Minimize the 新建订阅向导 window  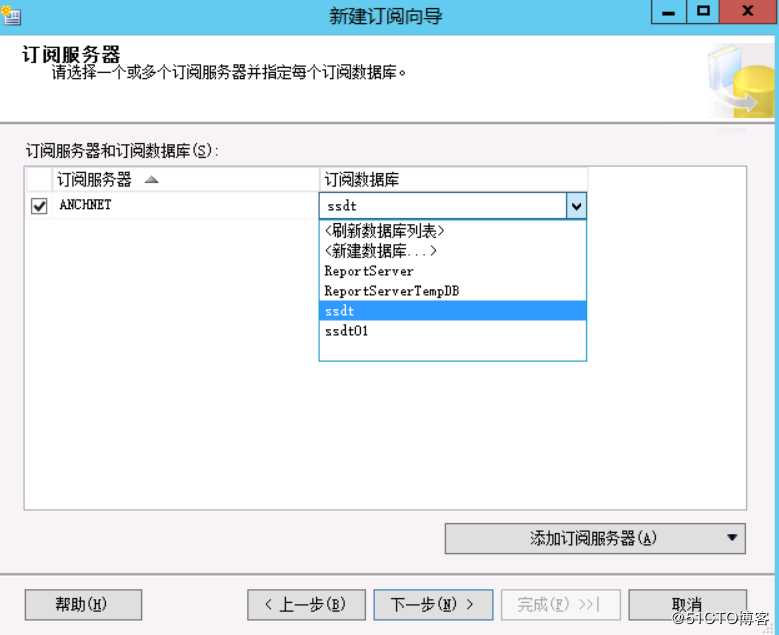click(669, 11)
